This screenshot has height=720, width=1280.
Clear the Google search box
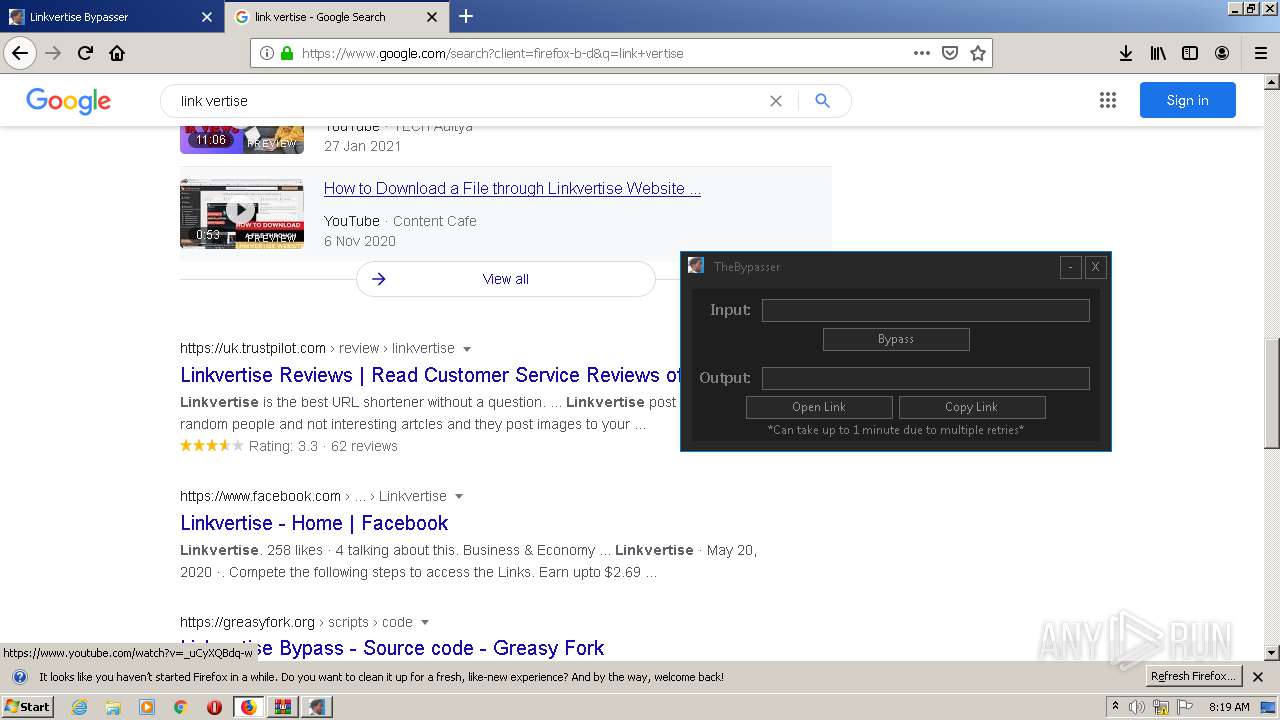(x=775, y=101)
